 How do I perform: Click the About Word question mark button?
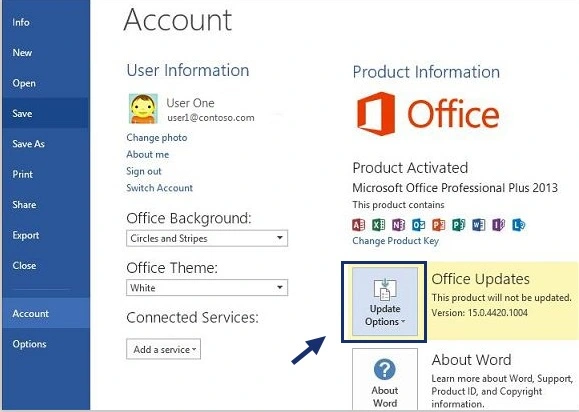click(x=385, y=380)
